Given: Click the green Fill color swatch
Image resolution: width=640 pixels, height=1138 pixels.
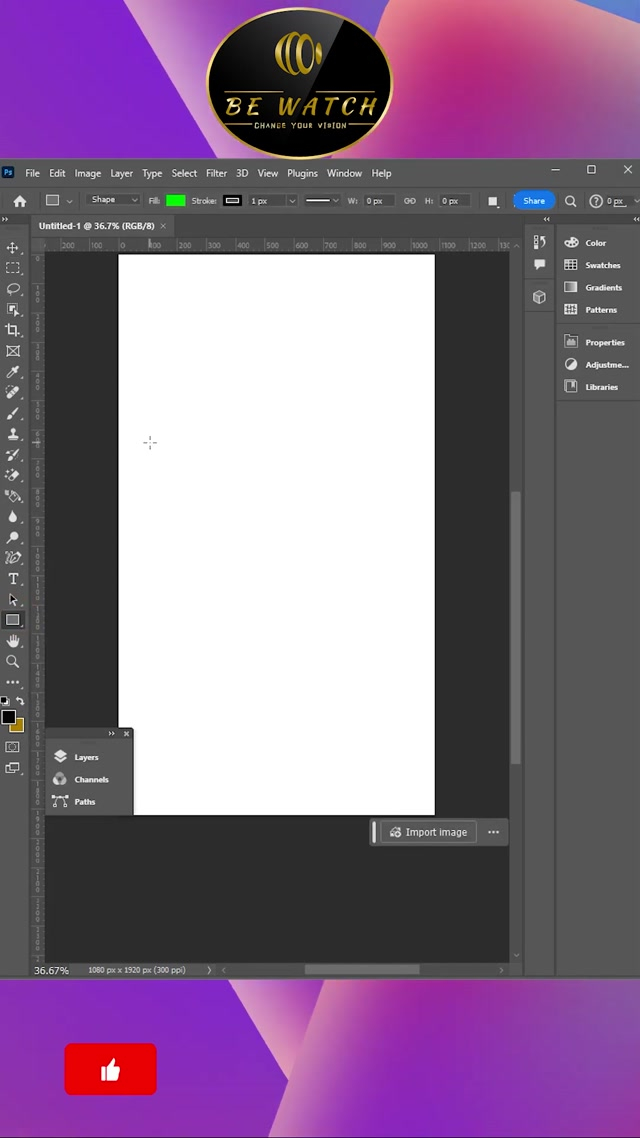Looking at the screenshot, I should [176, 201].
